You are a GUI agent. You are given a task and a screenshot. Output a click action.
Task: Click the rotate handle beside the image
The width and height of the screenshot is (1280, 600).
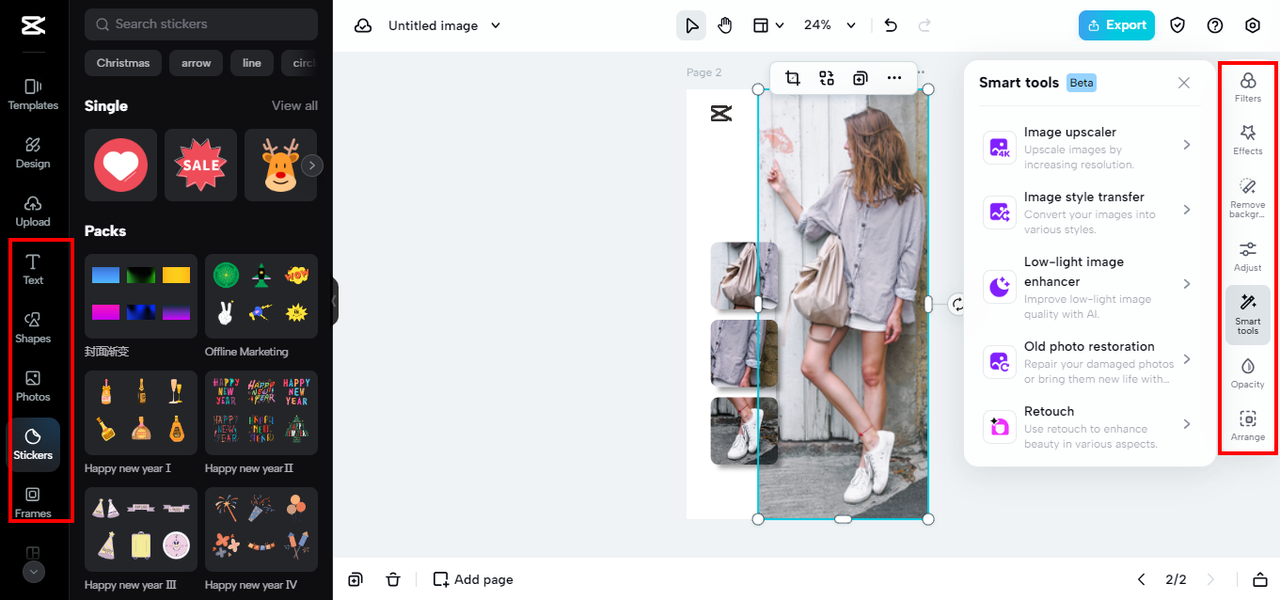pyautogui.click(x=958, y=304)
